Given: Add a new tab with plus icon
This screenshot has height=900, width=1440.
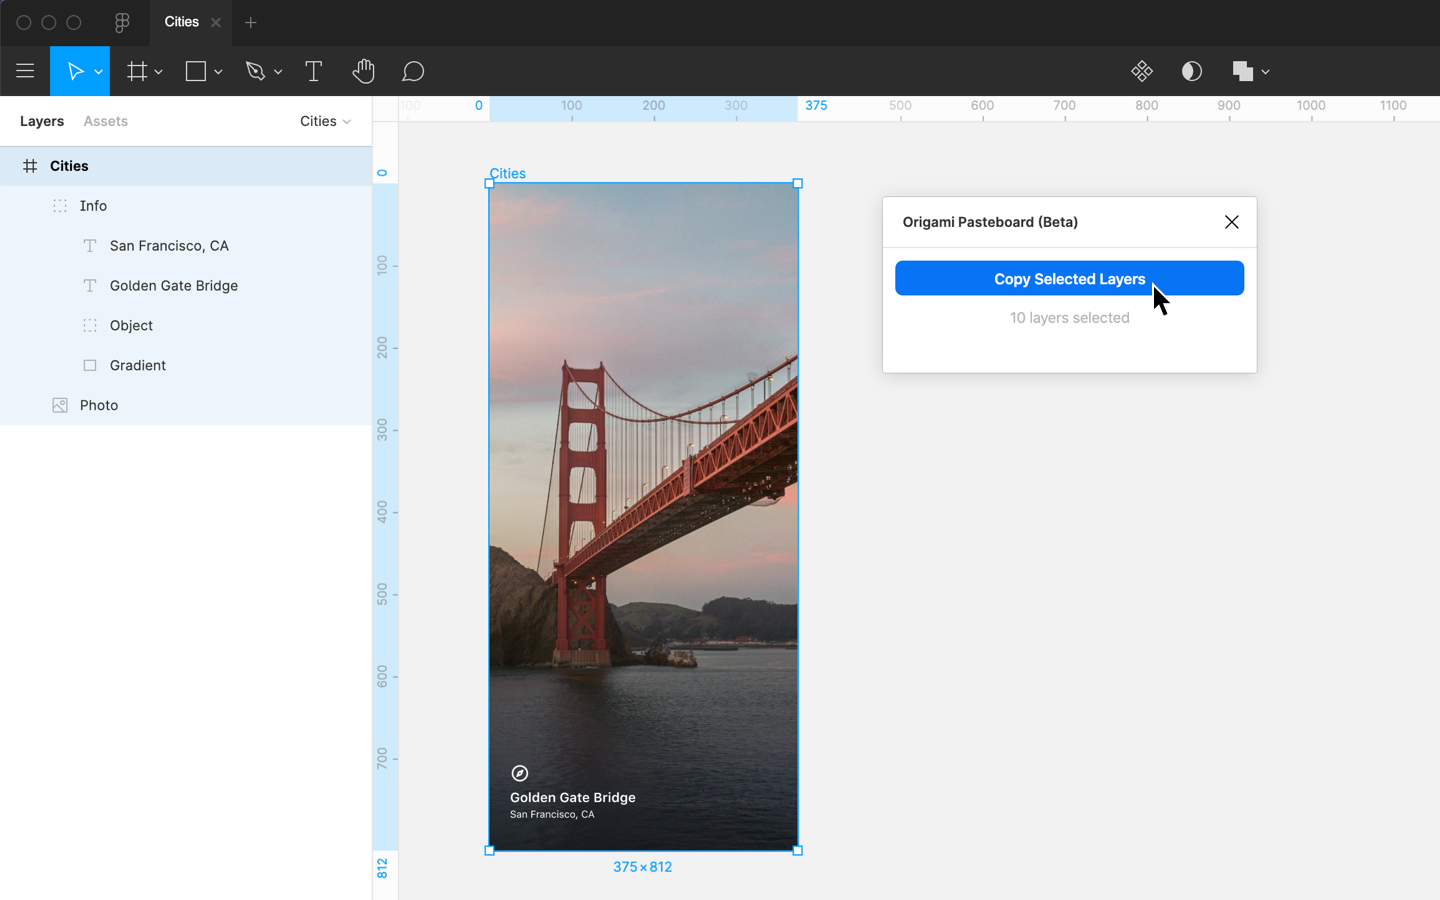Looking at the screenshot, I should coord(251,22).
